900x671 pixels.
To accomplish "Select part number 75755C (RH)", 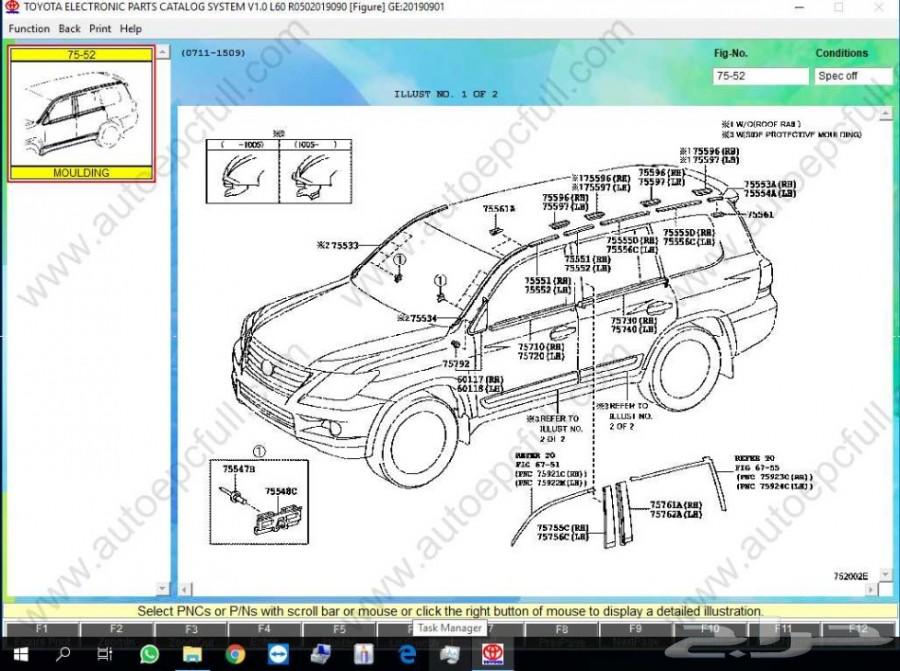I will tap(563, 528).
